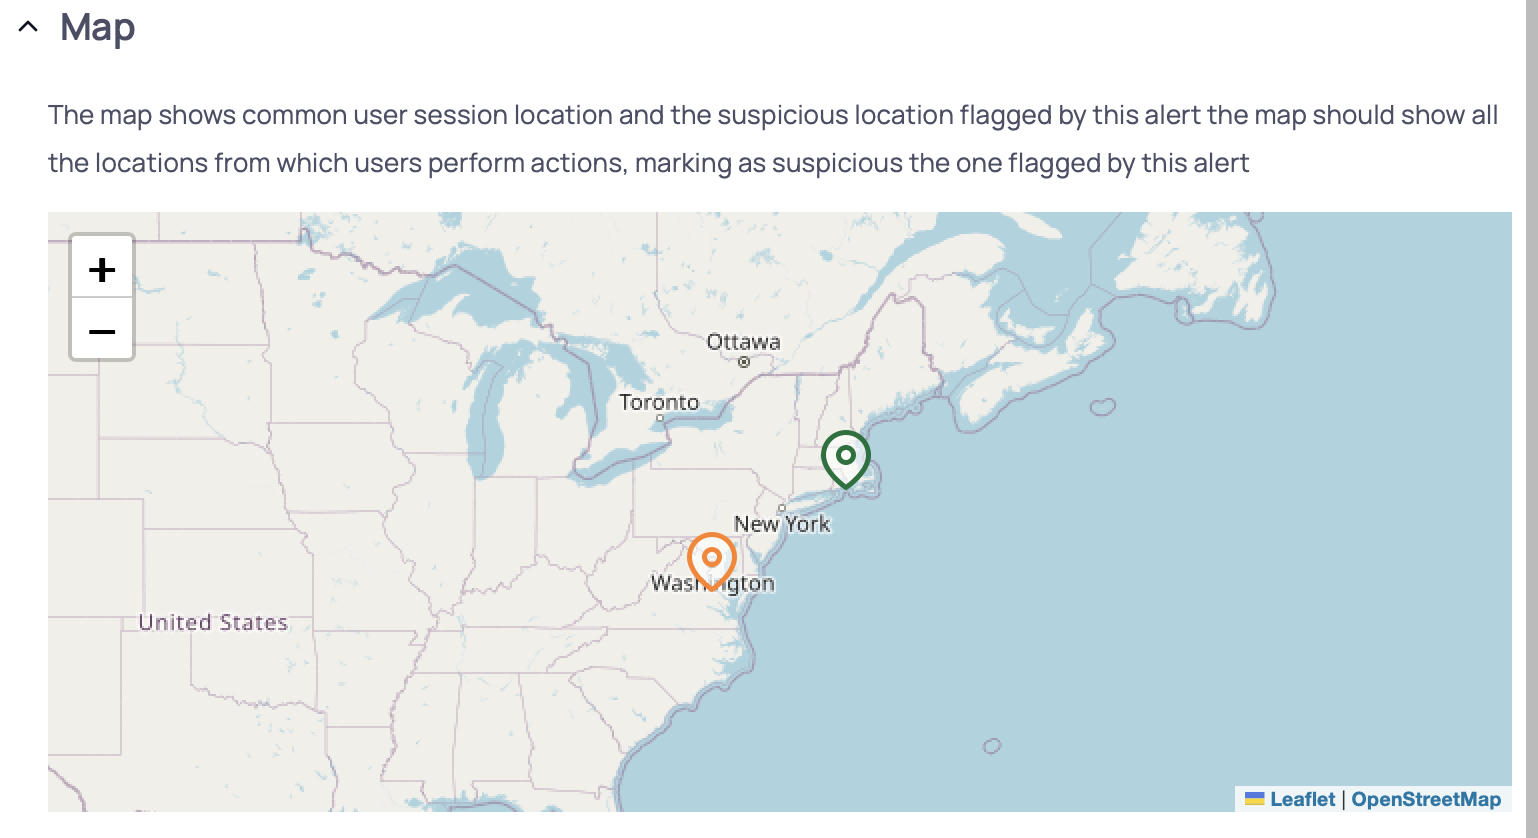Image resolution: width=1538 pixels, height=838 pixels.
Task: Click the Washington label on map
Action: 713,583
